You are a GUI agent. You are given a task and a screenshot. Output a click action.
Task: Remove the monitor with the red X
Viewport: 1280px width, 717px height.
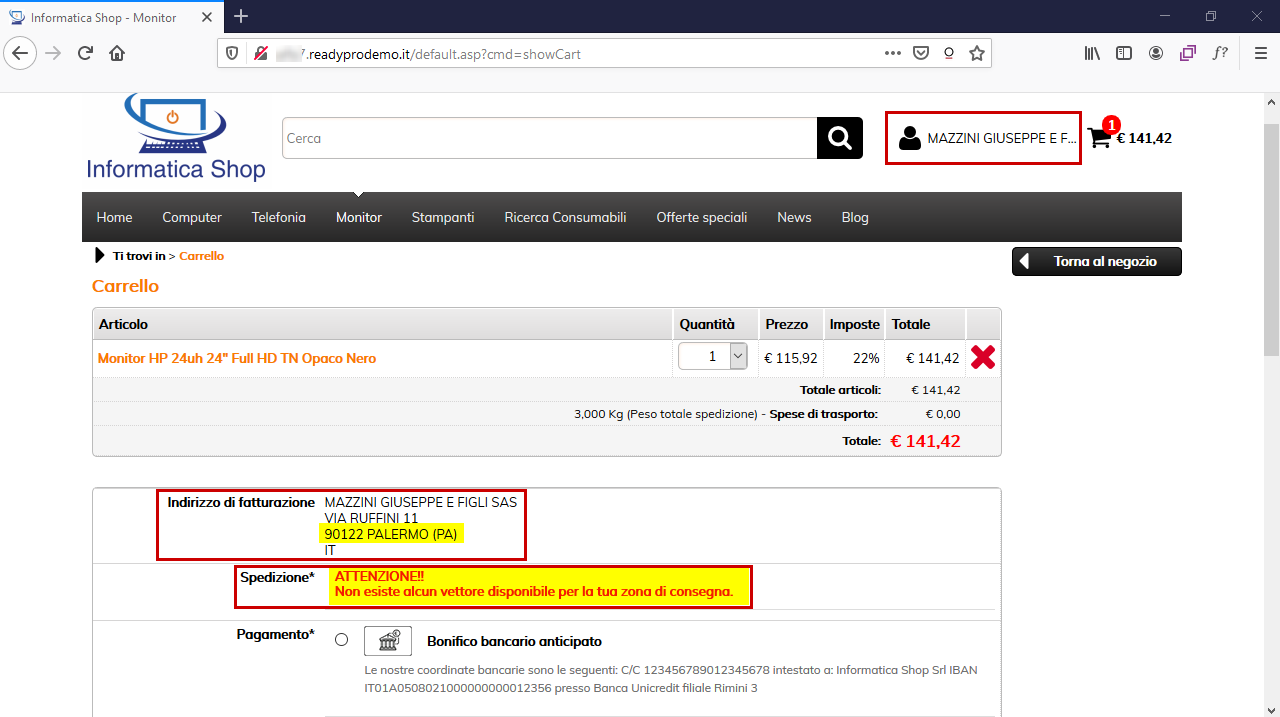pyautogui.click(x=982, y=357)
